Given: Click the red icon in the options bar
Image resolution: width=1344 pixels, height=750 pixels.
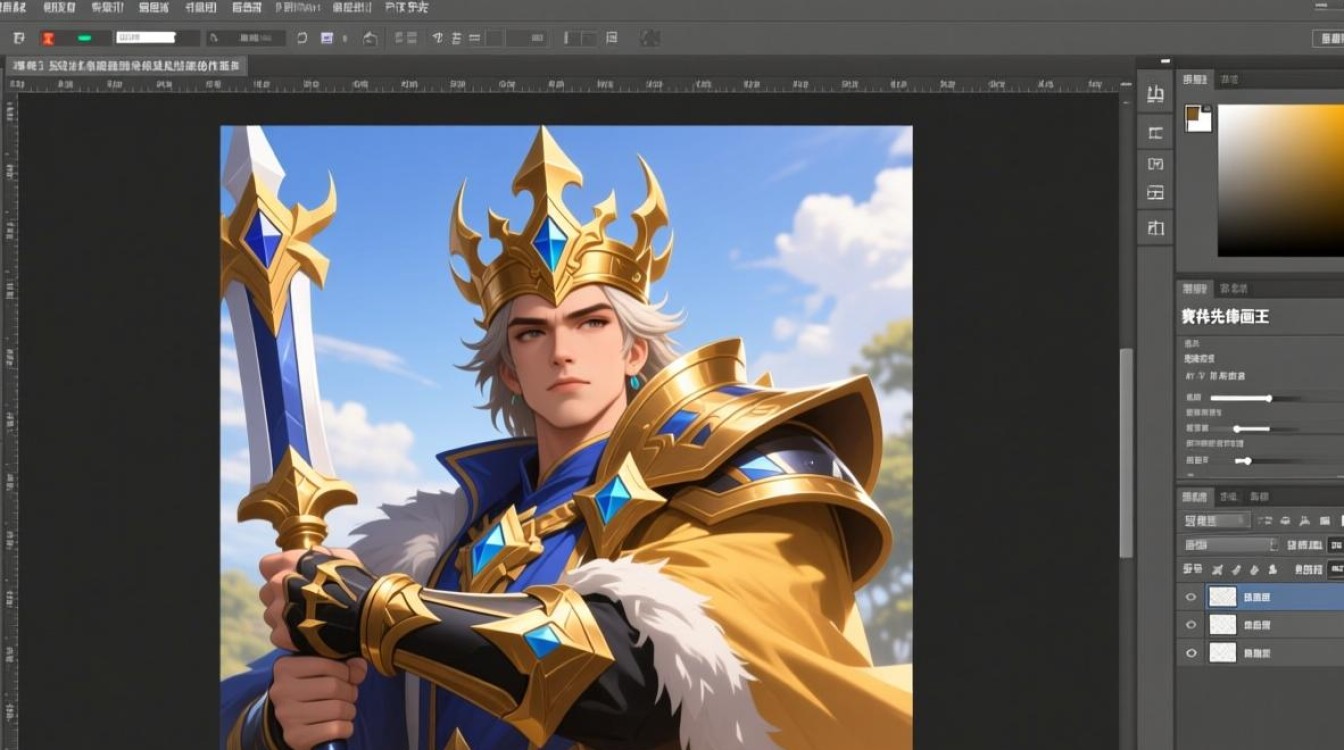Looking at the screenshot, I should pos(47,38).
